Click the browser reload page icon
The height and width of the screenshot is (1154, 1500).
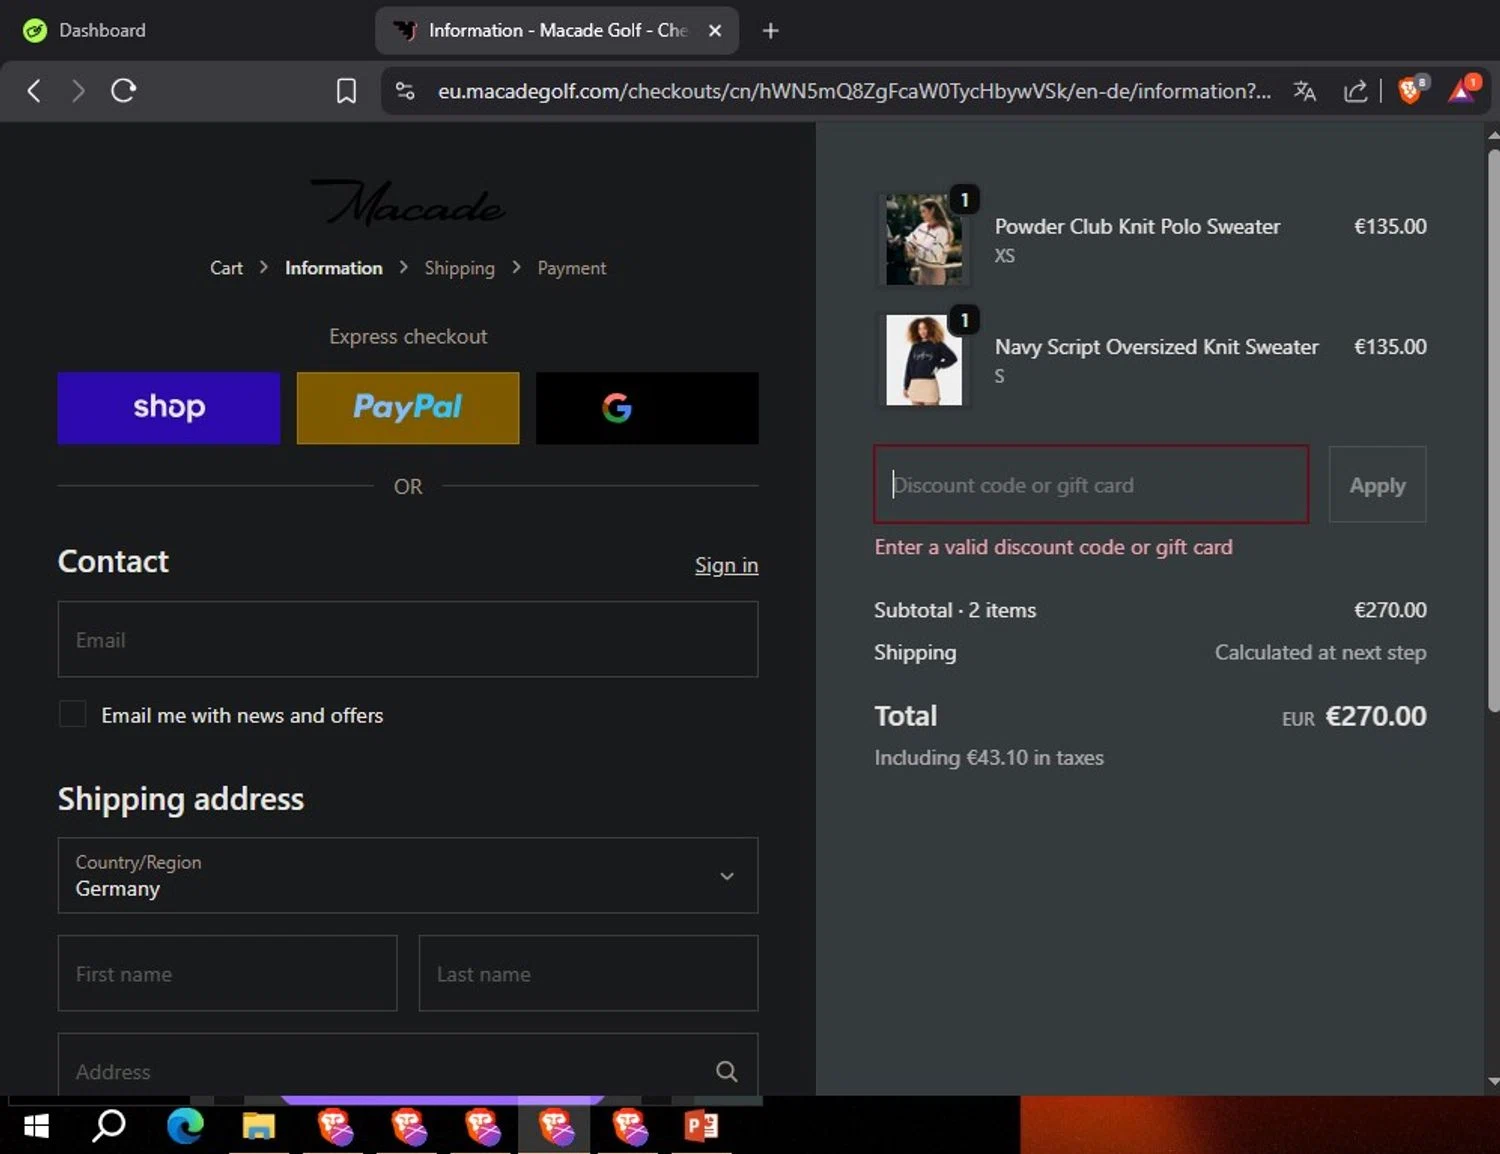123,91
